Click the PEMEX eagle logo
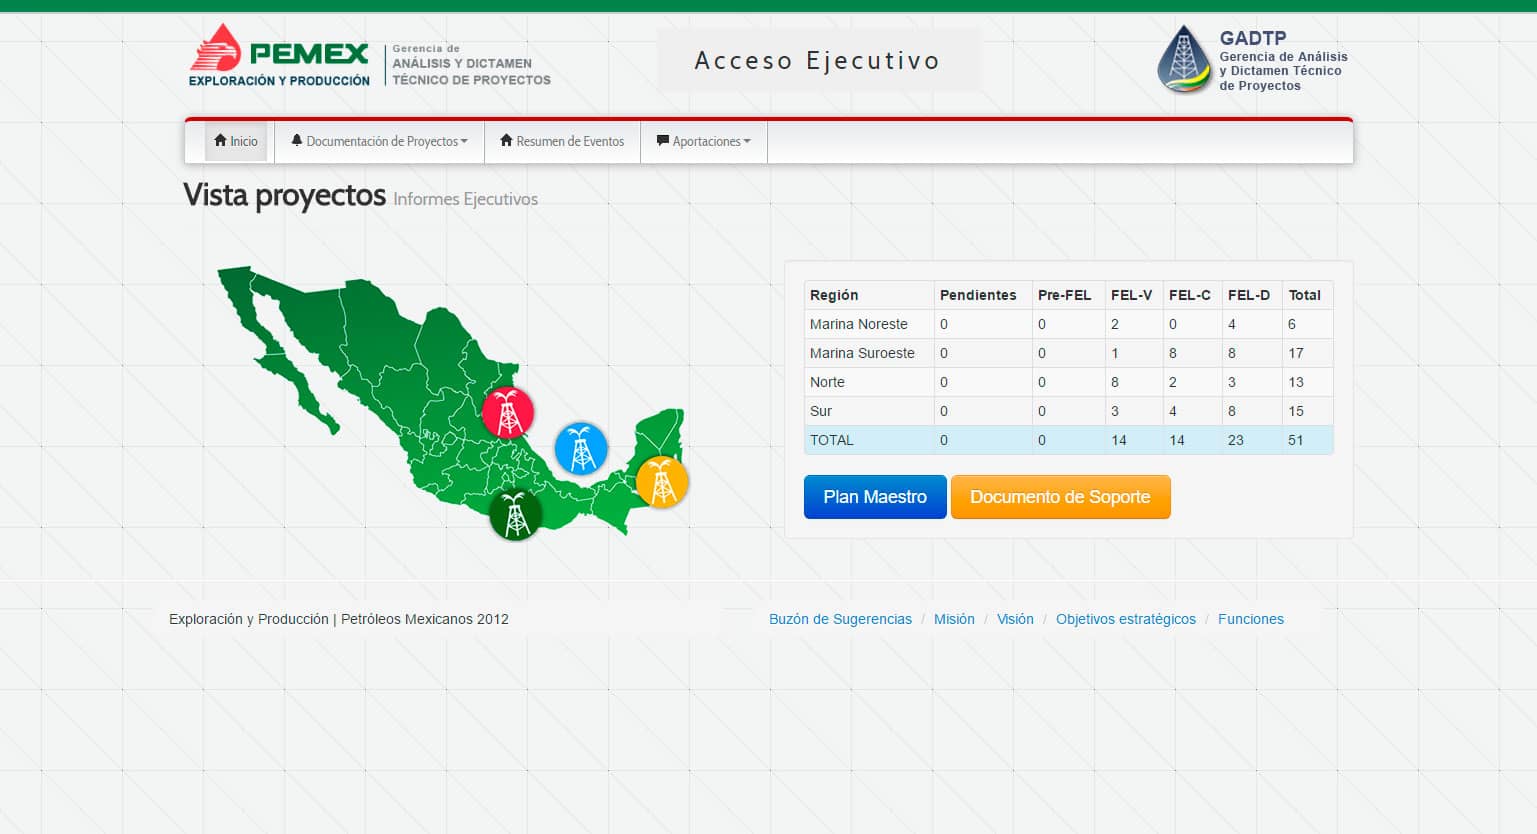 (216, 48)
